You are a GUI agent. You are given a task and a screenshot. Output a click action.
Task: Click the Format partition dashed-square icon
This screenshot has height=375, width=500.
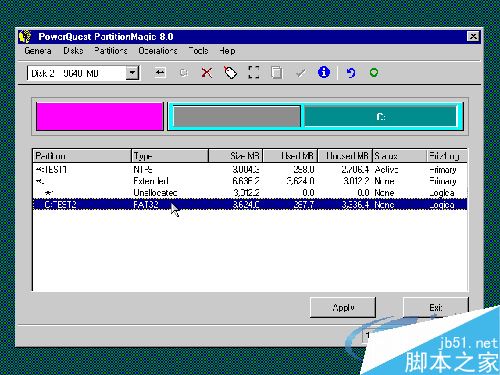coord(254,72)
